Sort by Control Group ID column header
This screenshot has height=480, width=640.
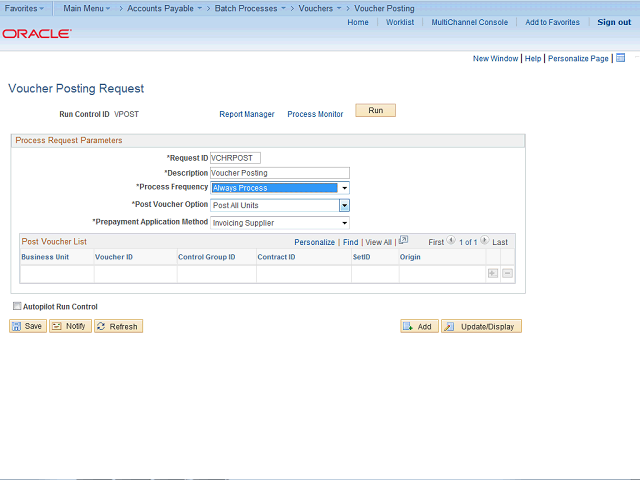[x=207, y=257]
